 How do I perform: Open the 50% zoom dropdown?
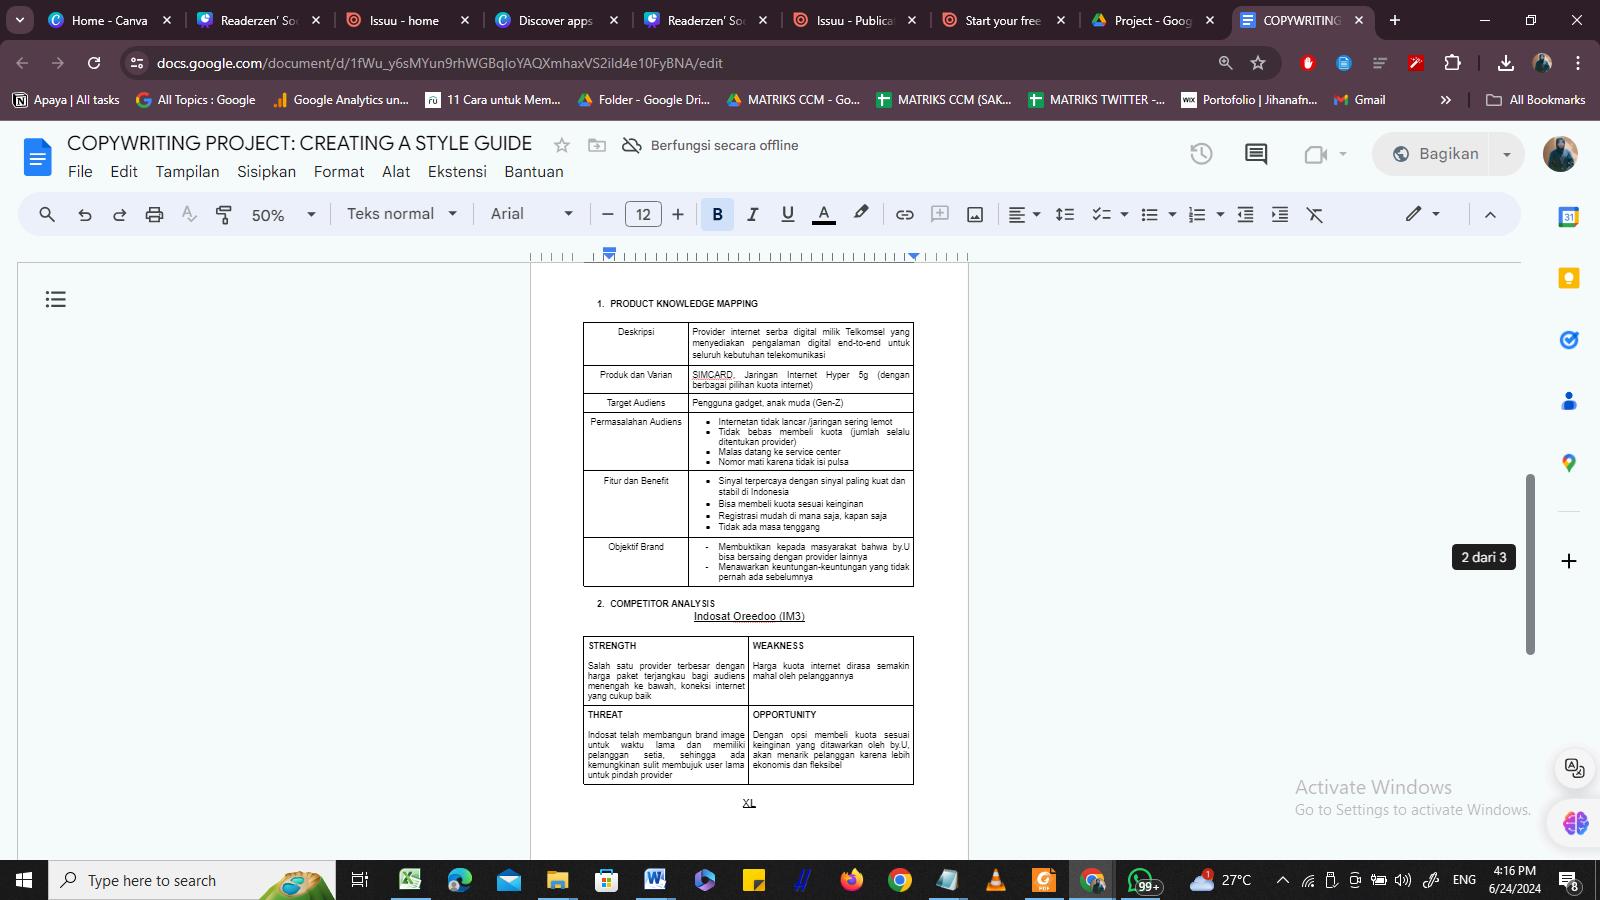point(283,215)
